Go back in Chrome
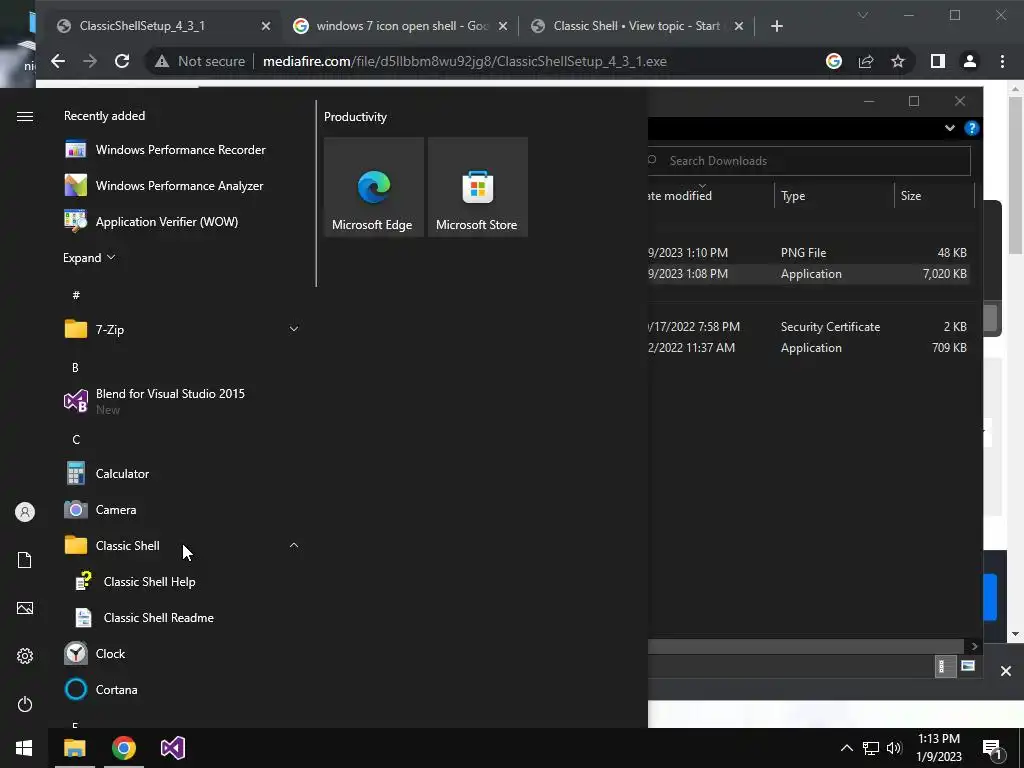The height and width of the screenshot is (768, 1024). point(58,61)
